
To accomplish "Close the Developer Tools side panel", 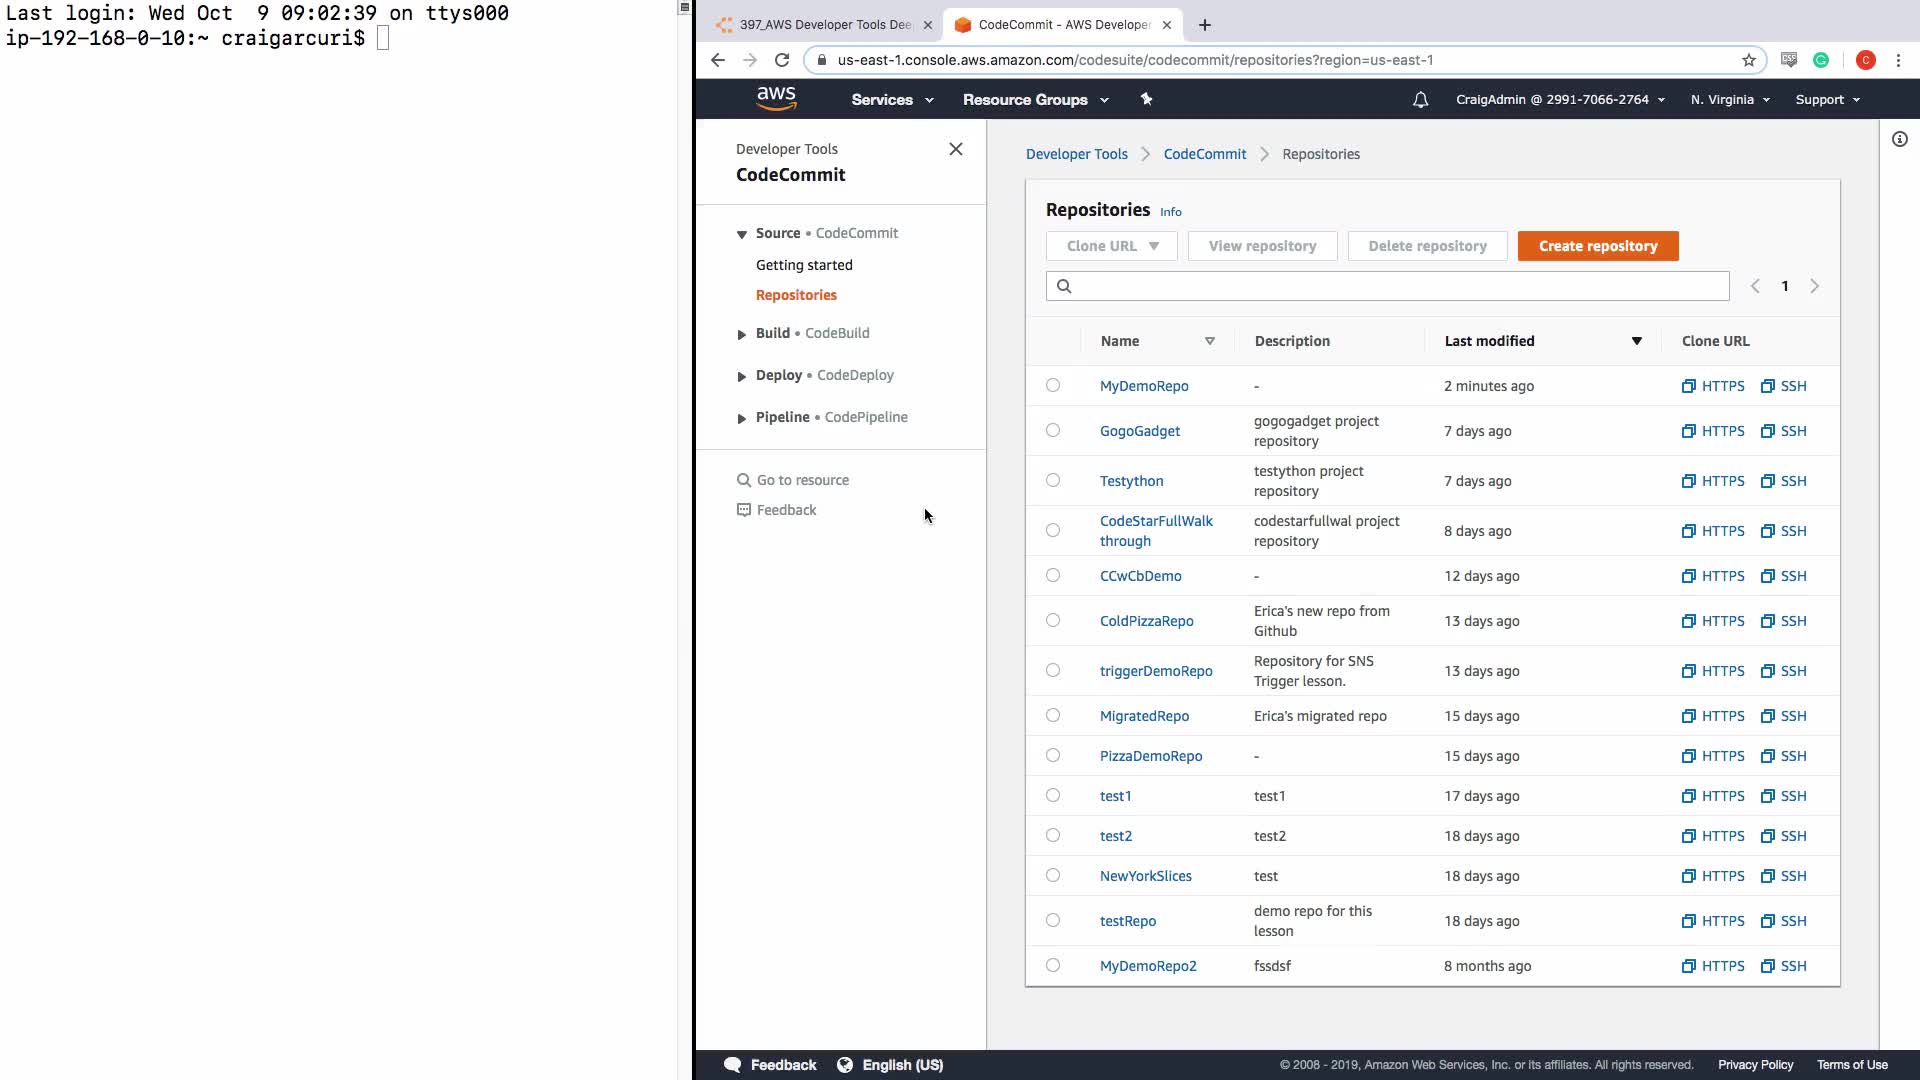I will tap(955, 149).
